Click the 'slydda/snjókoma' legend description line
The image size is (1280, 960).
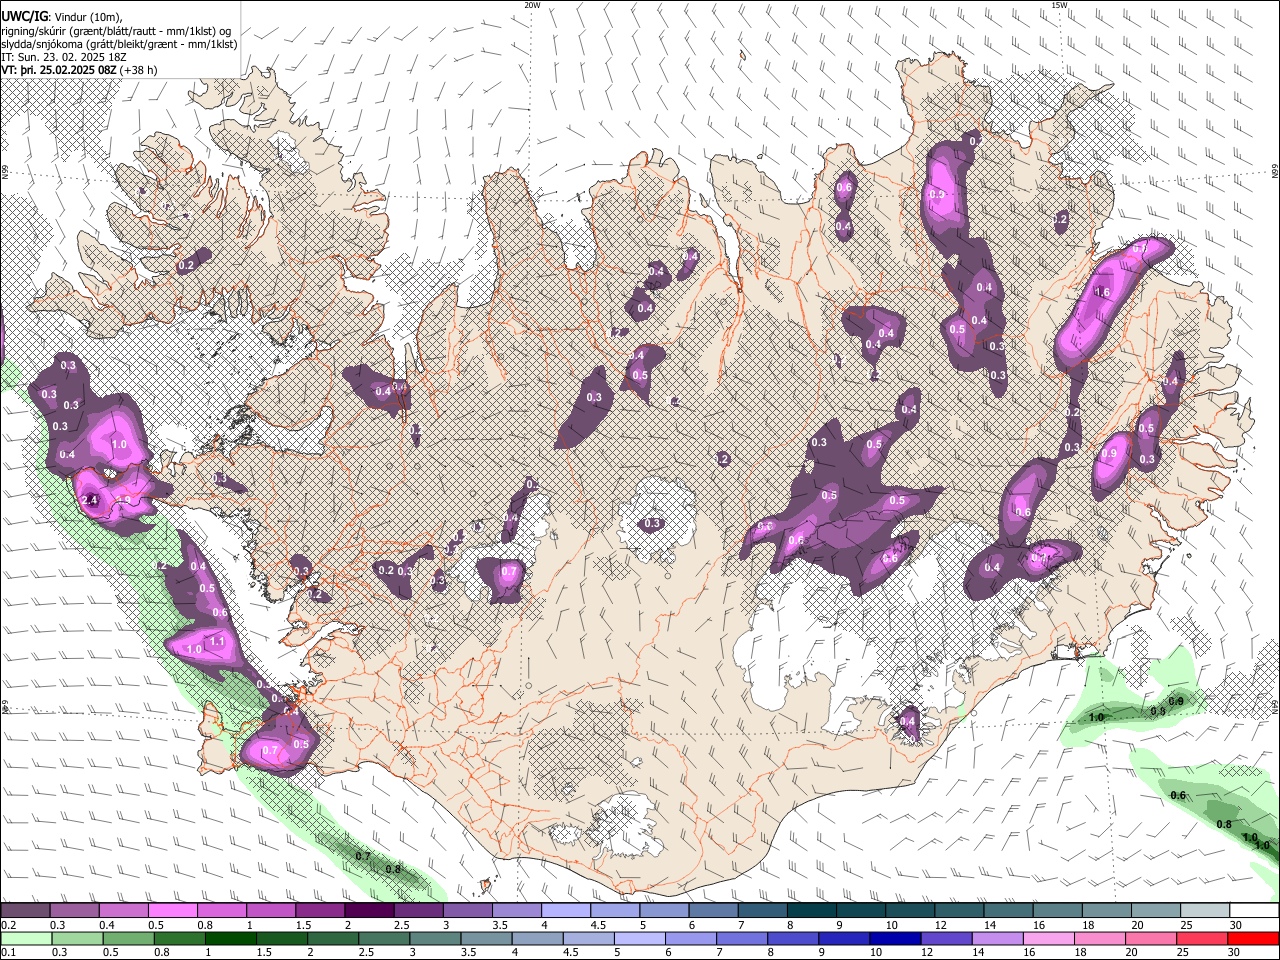(119, 44)
